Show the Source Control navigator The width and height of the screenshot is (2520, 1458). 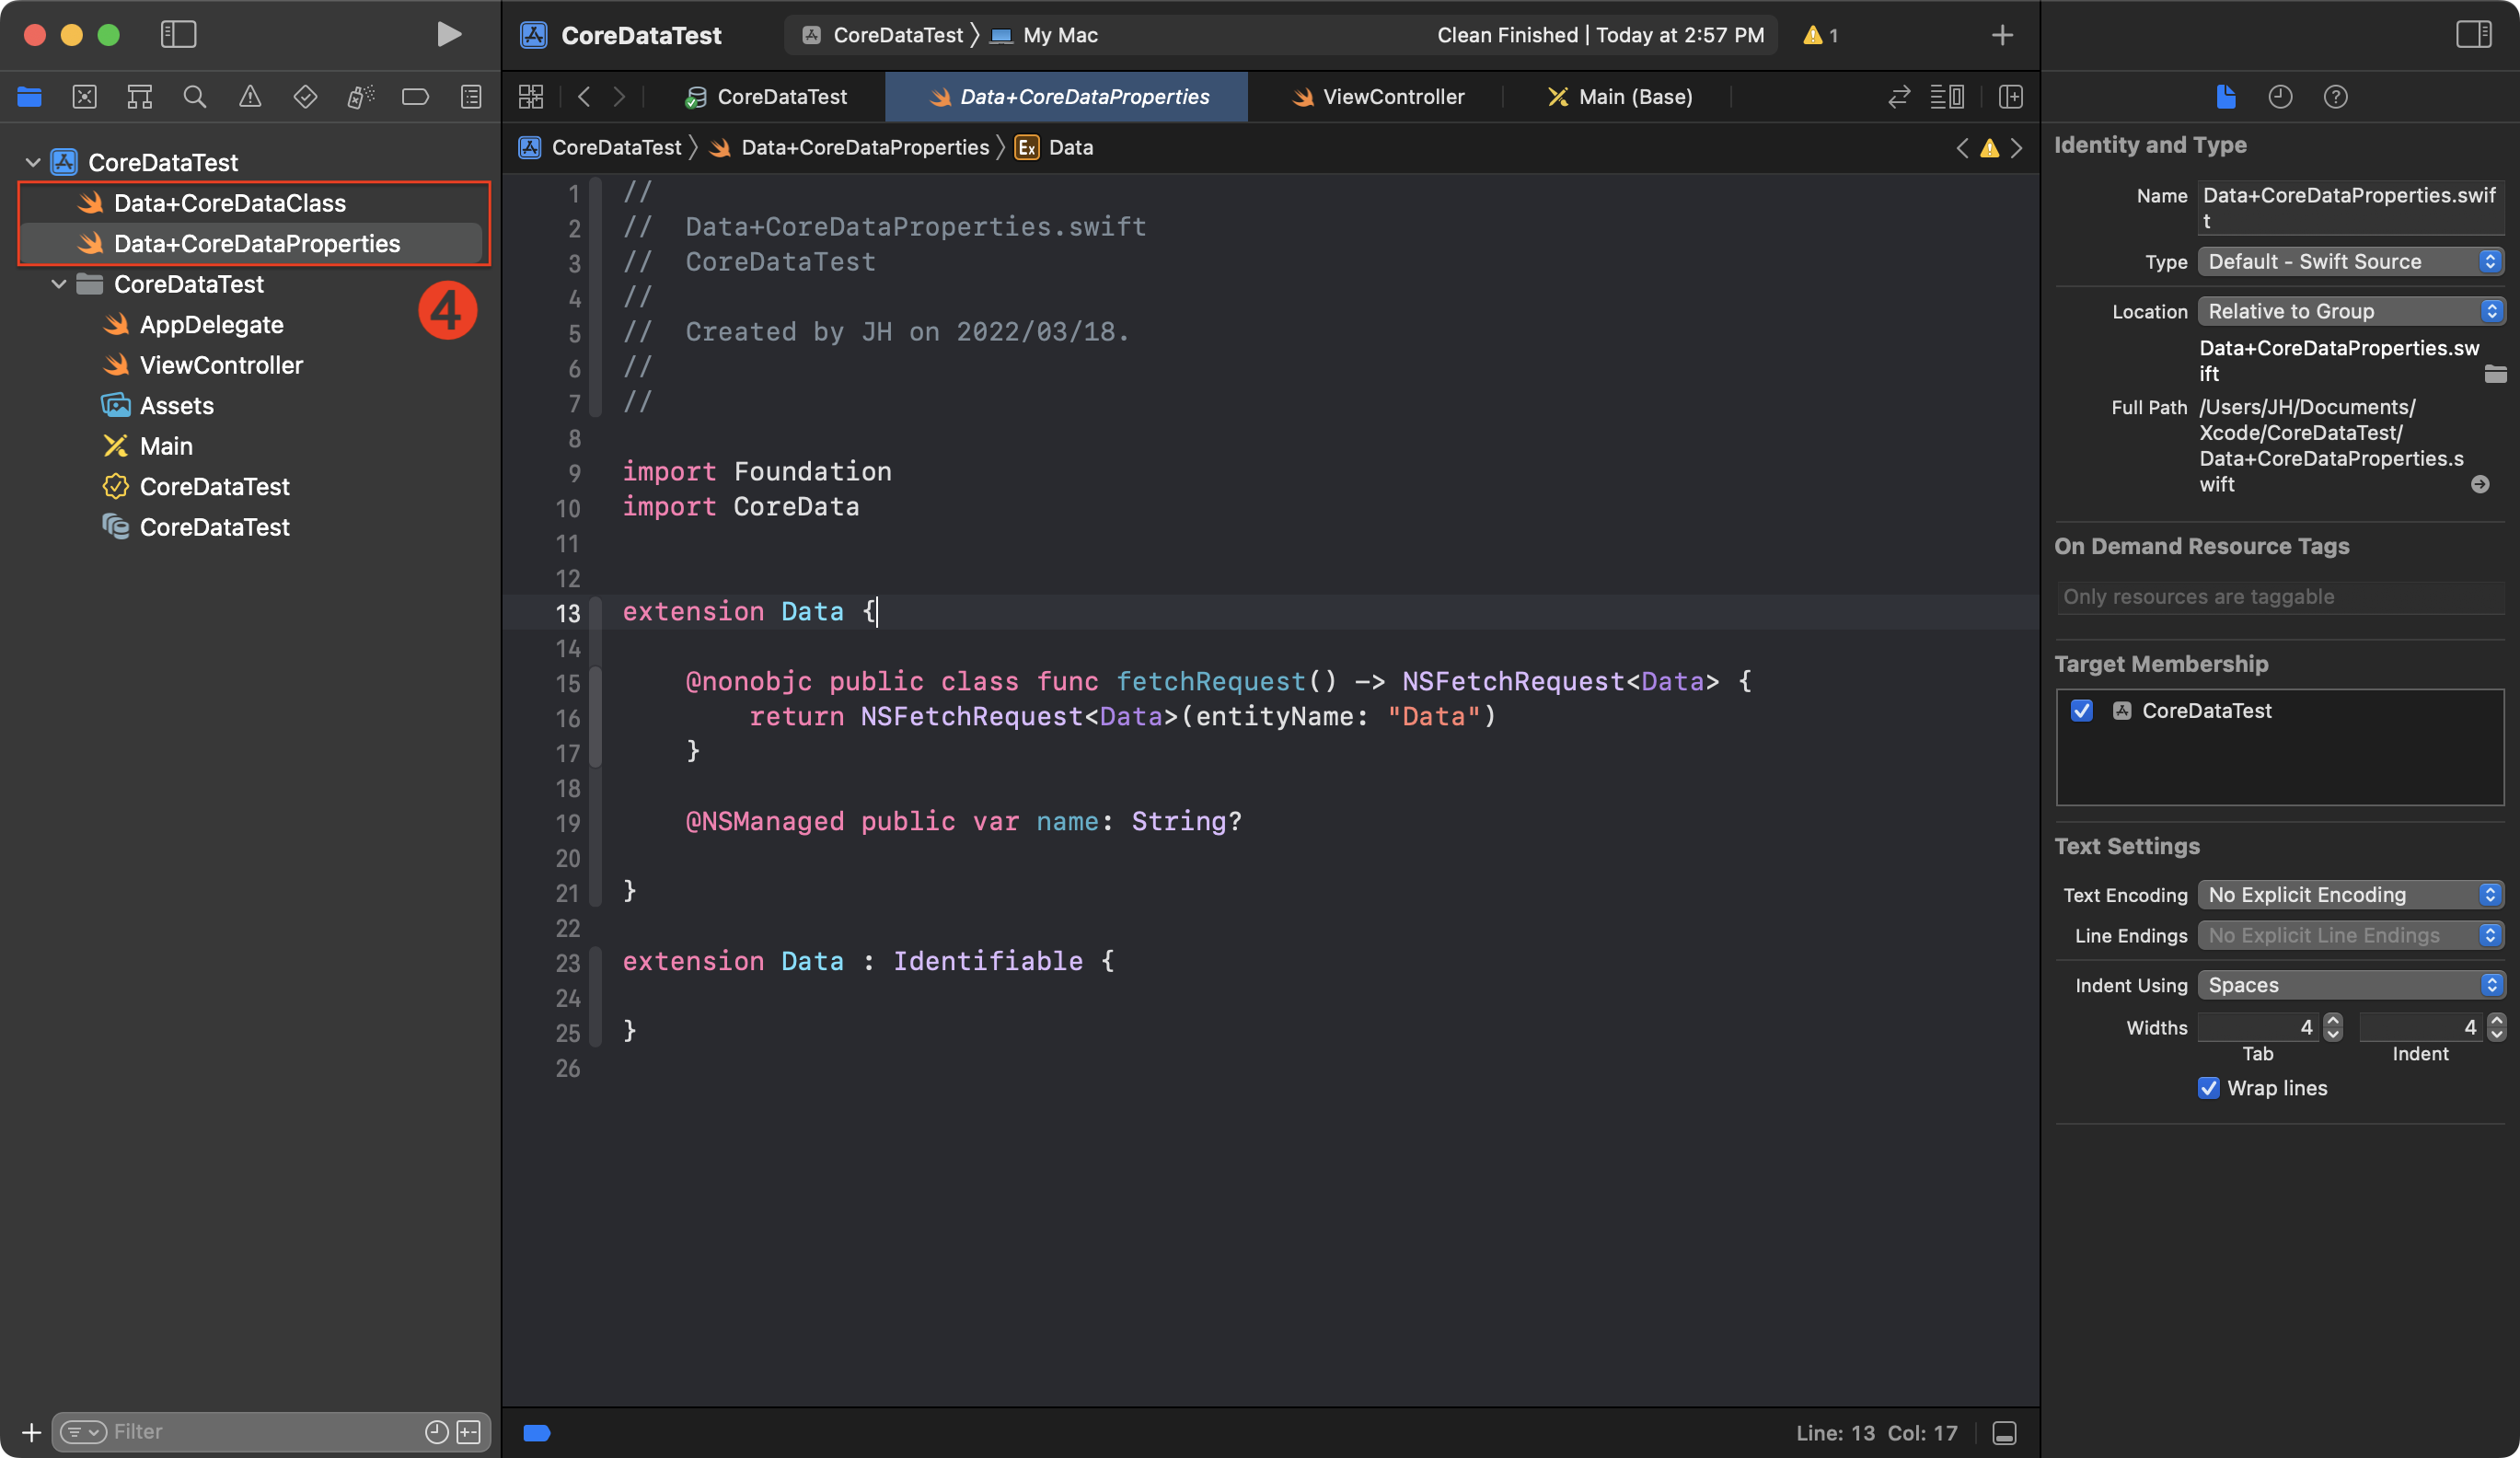pyautogui.click(x=85, y=97)
